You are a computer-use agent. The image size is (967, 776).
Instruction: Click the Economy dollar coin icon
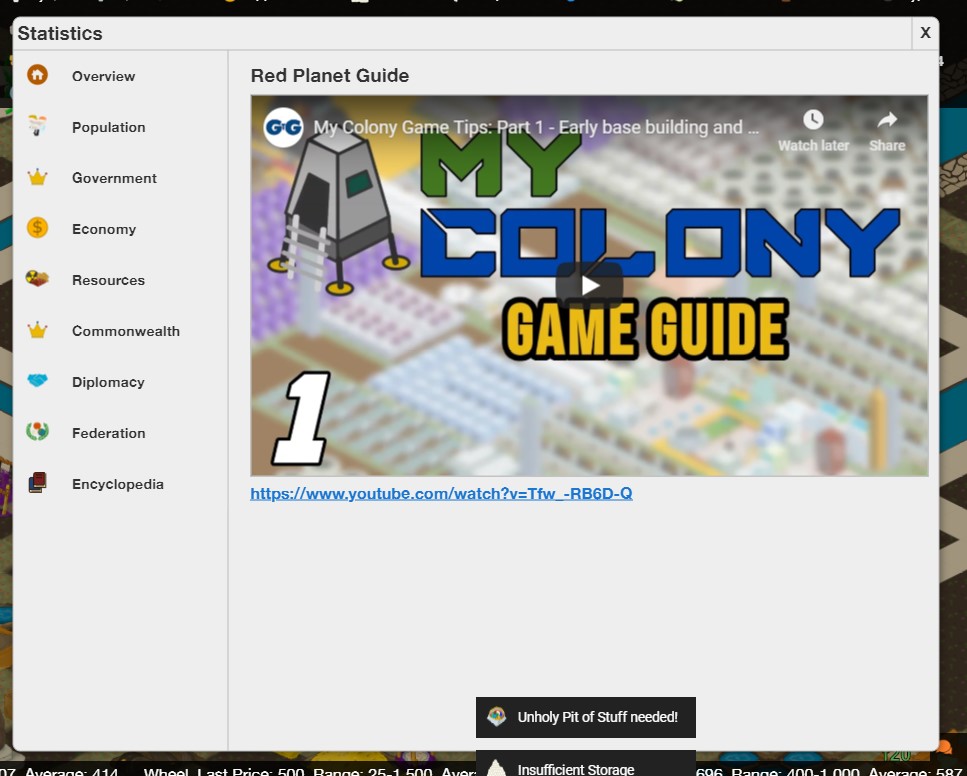click(x=37, y=228)
